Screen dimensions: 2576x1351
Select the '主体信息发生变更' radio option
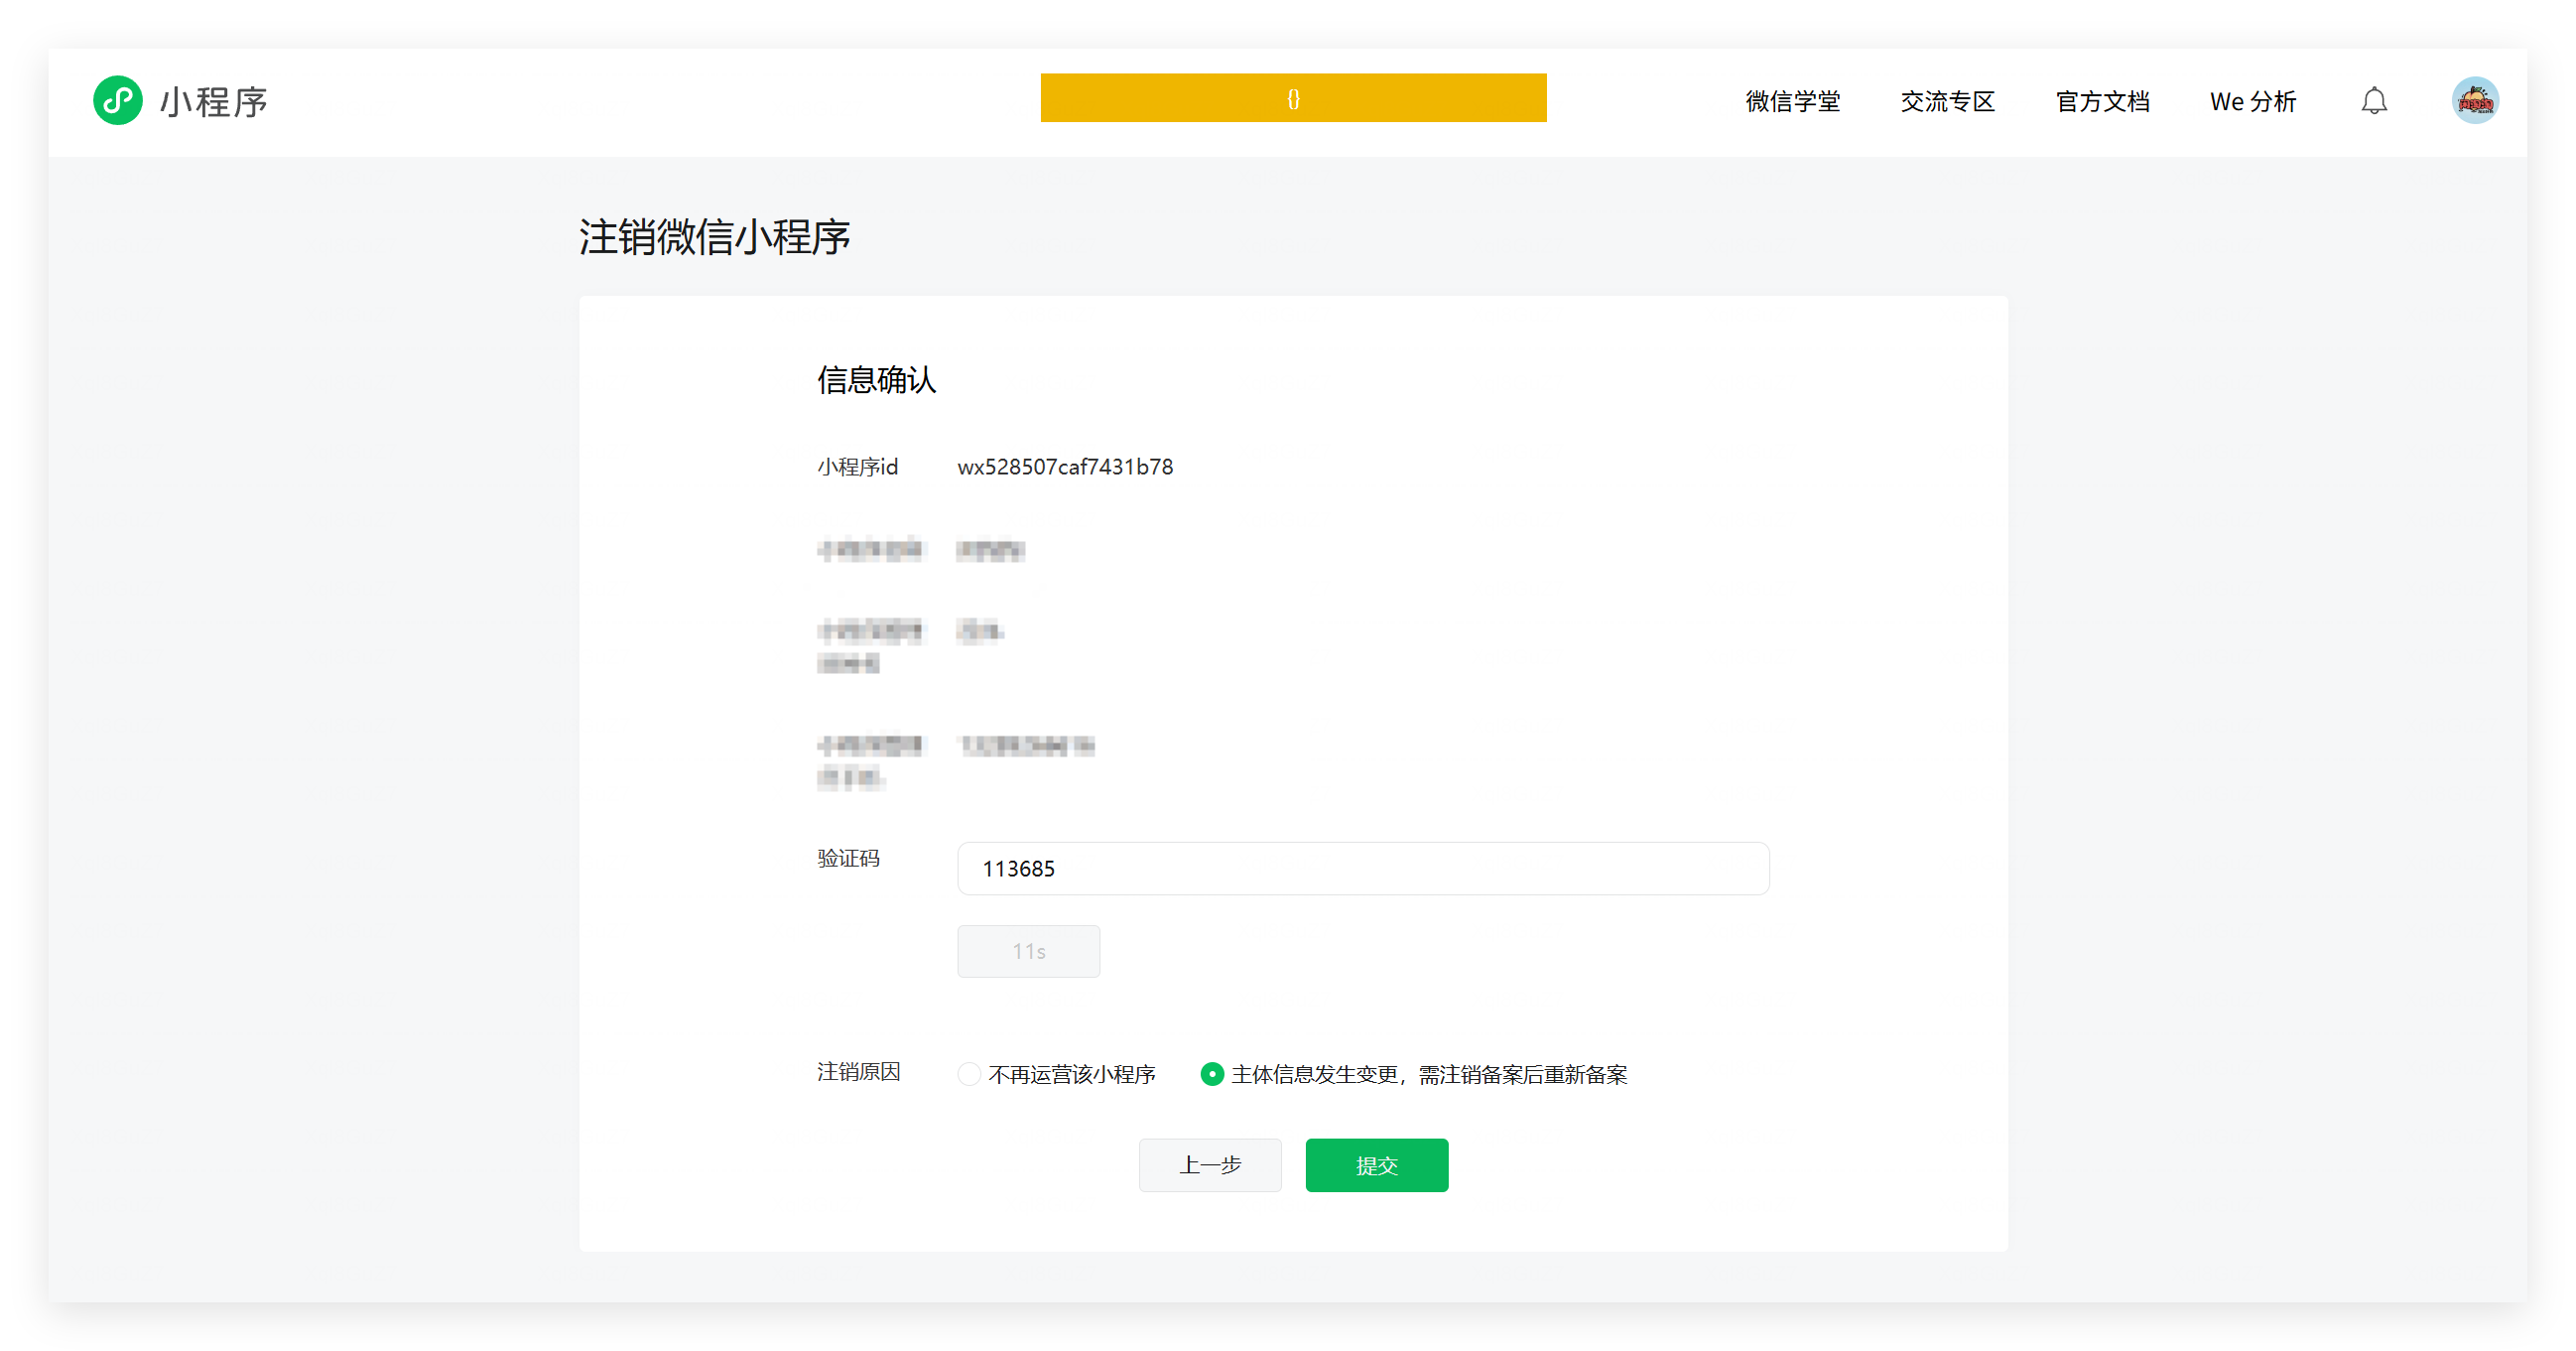click(x=1212, y=1074)
